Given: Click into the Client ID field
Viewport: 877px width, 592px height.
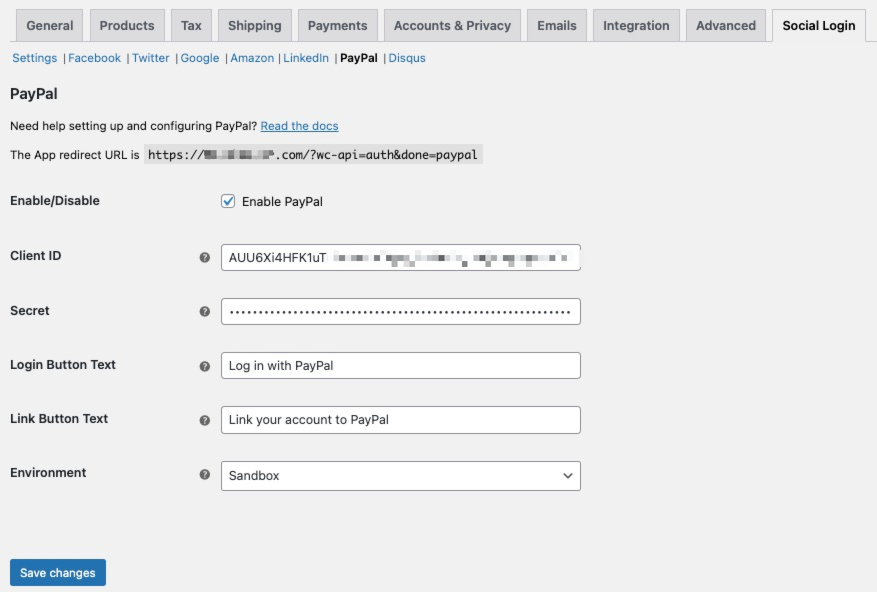Looking at the screenshot, I should click(x=400, y=258).
